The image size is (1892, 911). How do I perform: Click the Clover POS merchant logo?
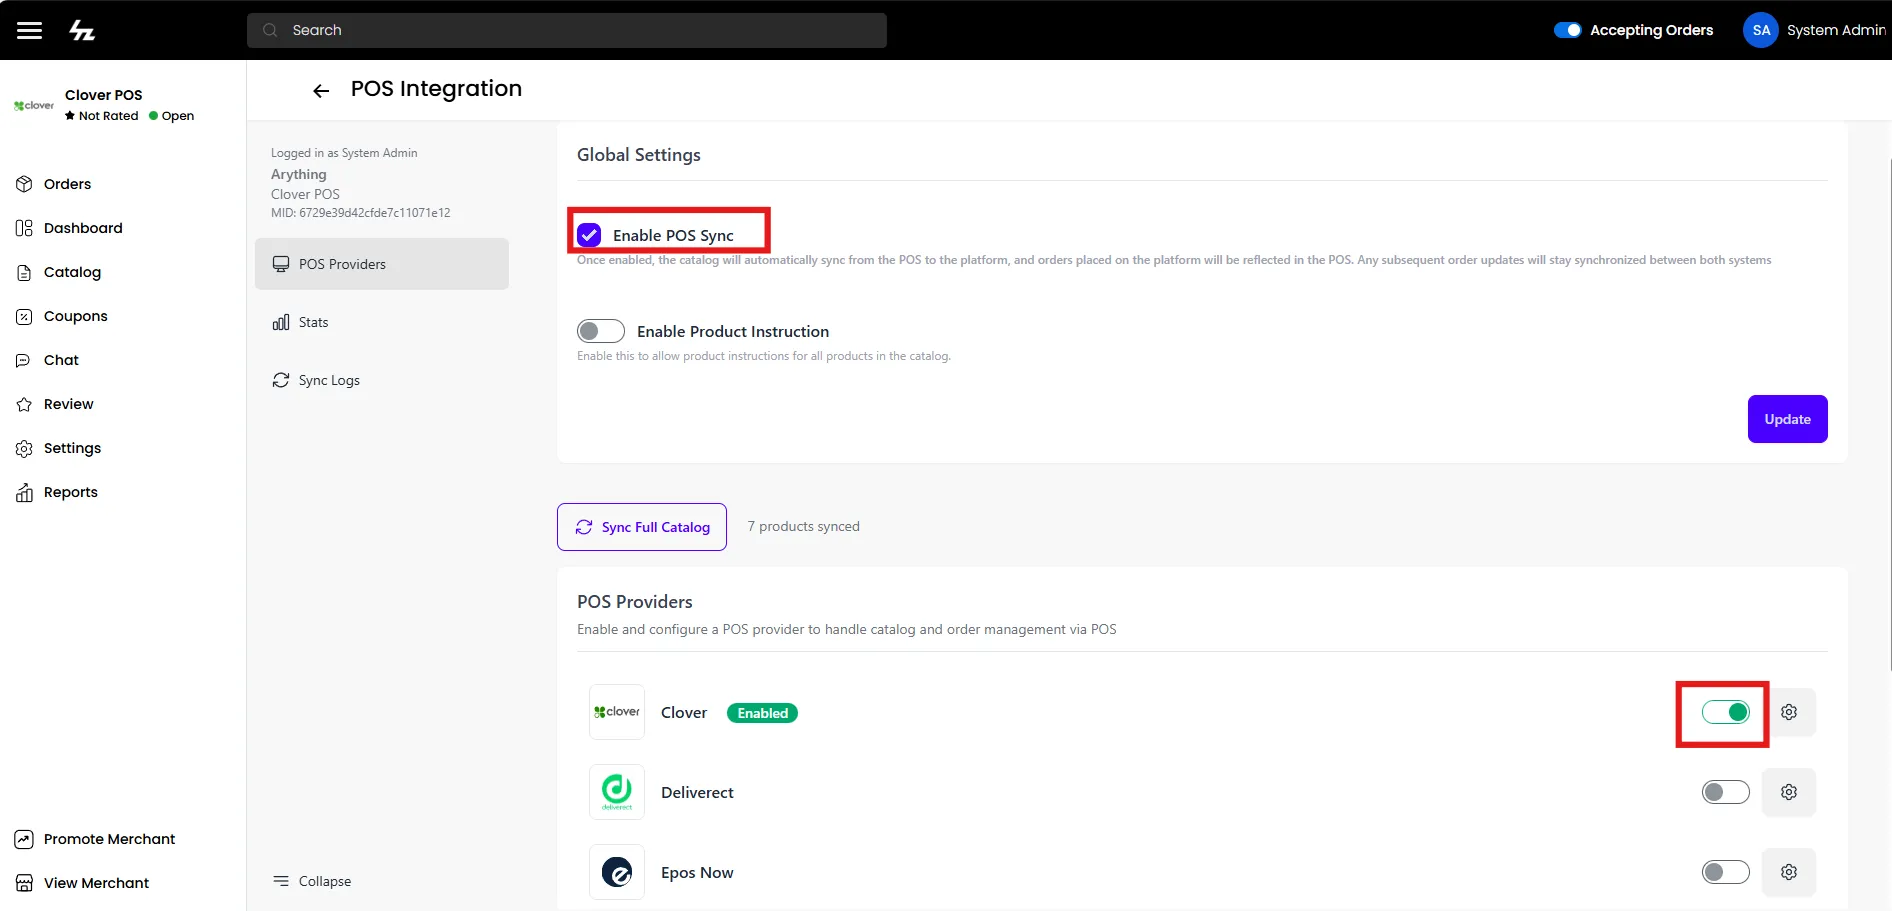point(34,105)
